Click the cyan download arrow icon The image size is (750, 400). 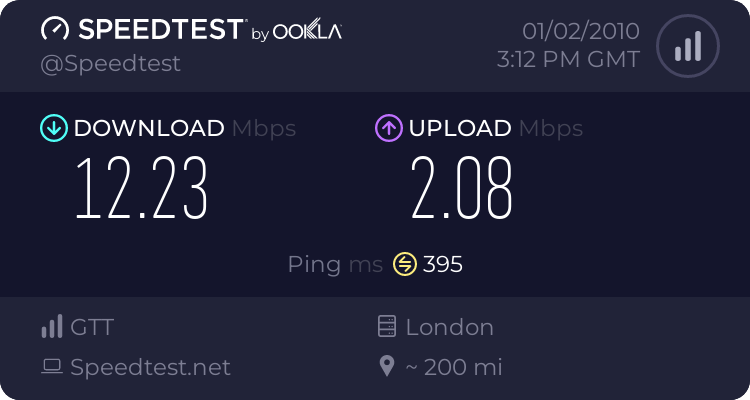click(53, 128)
